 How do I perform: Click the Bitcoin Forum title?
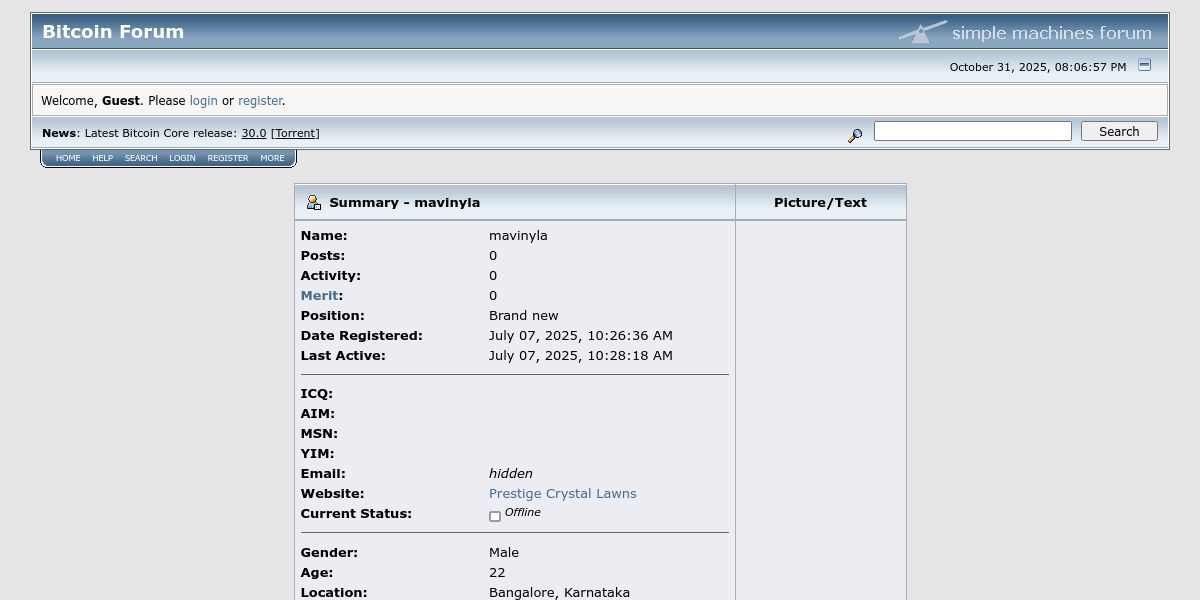pyautogui.click(x=113, y=32)
